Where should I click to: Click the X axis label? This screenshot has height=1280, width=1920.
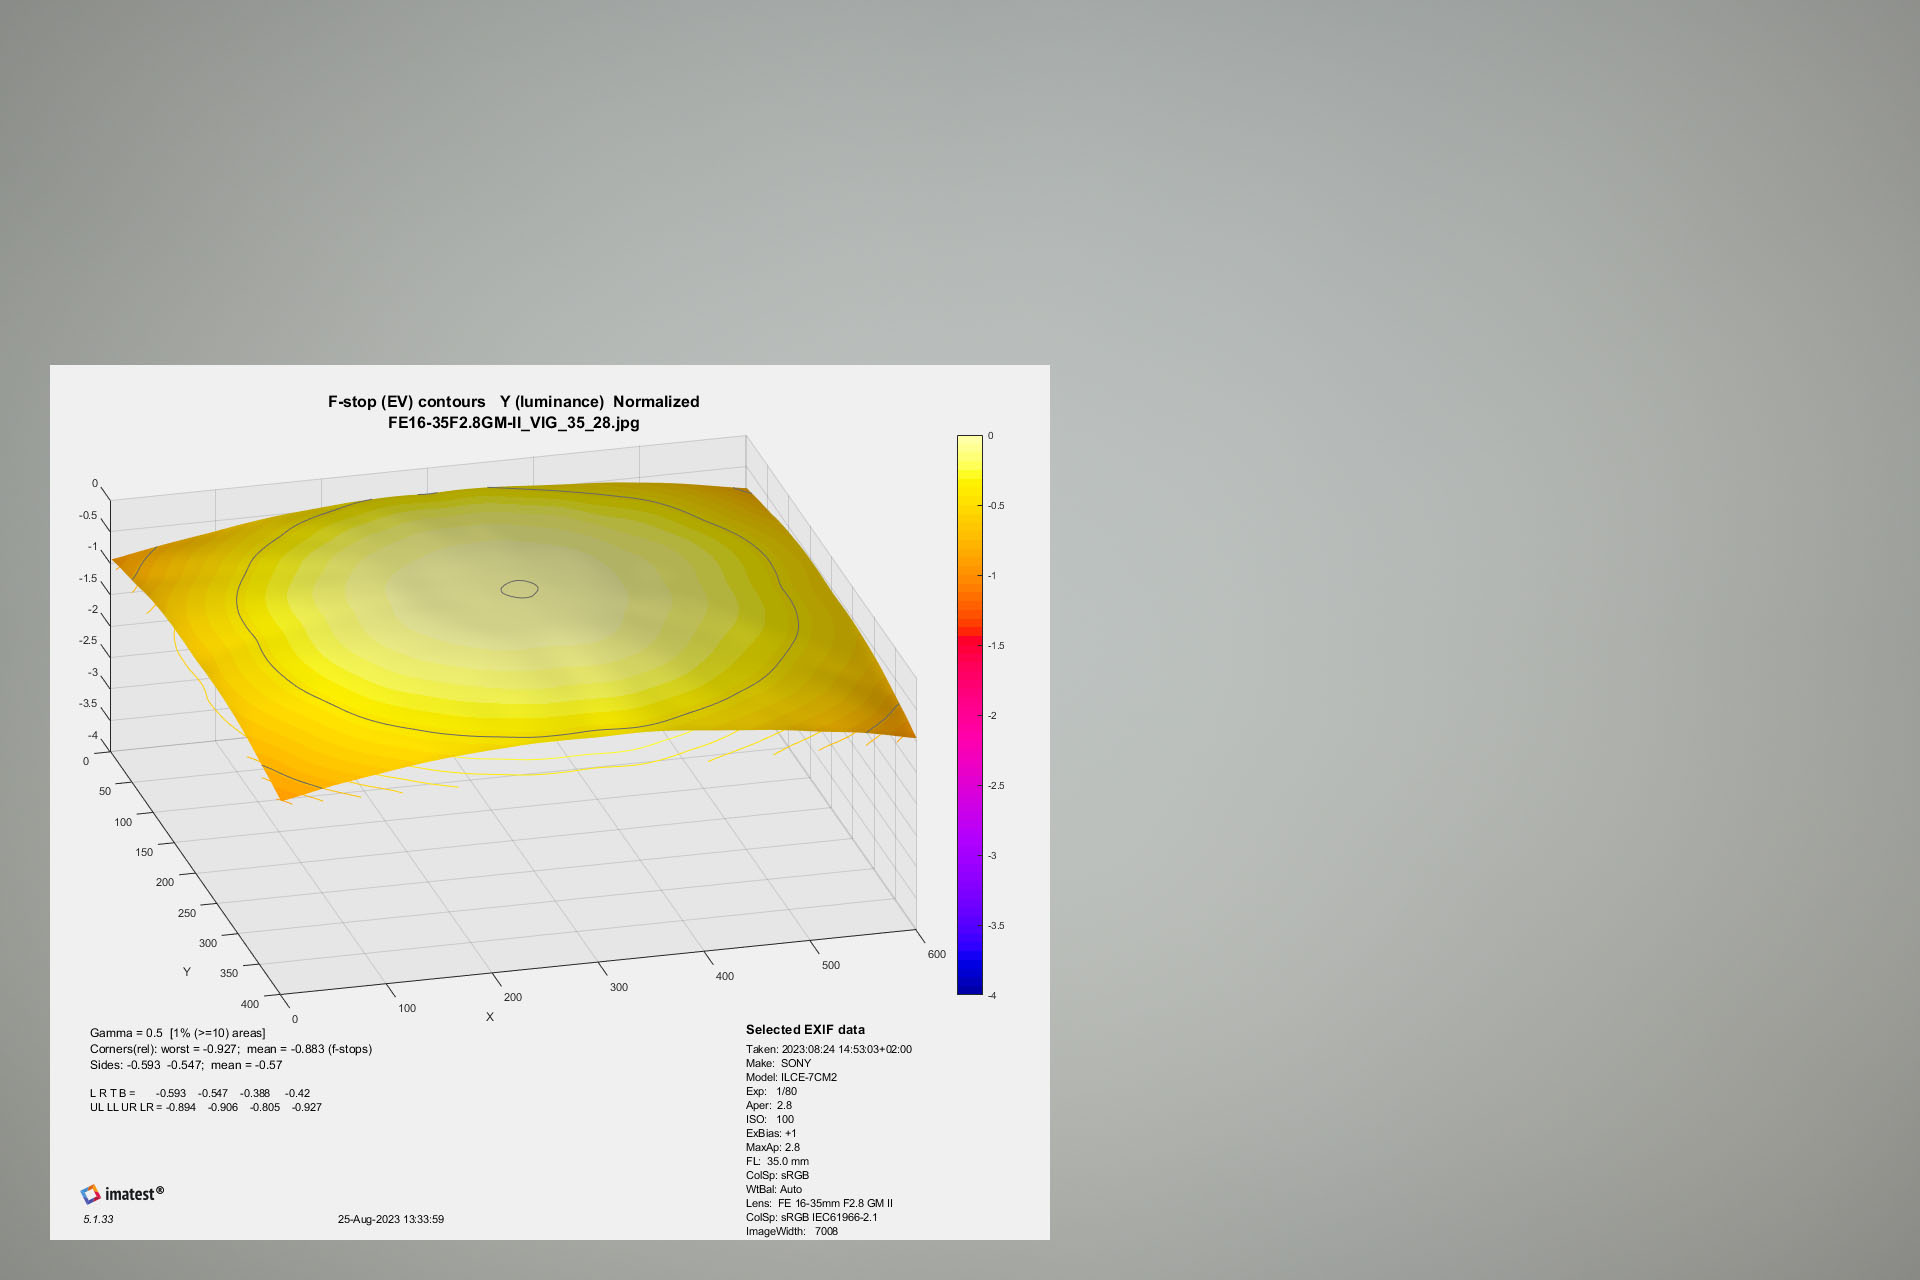(x=490, y=1017)
